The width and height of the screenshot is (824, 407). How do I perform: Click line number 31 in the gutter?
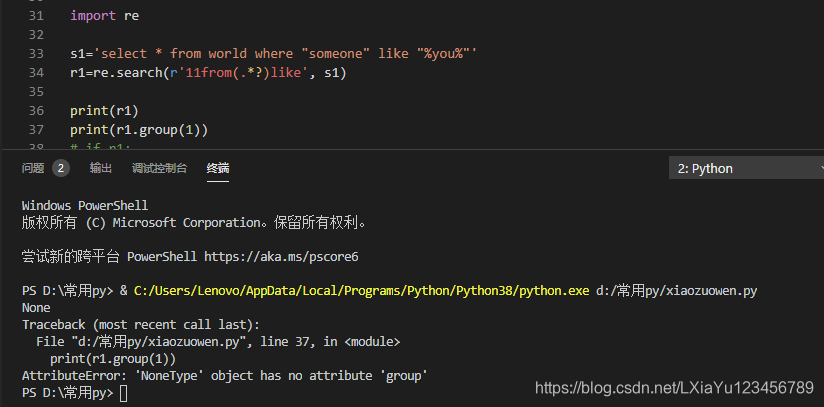tap(36, 16)
